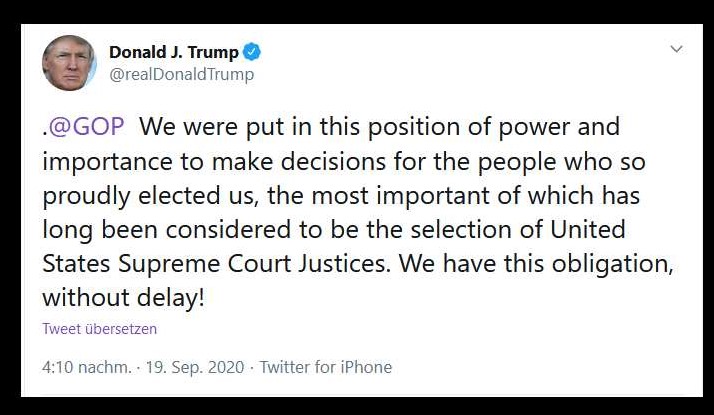Click the display name Donald J. Trump

click(173, 52)
